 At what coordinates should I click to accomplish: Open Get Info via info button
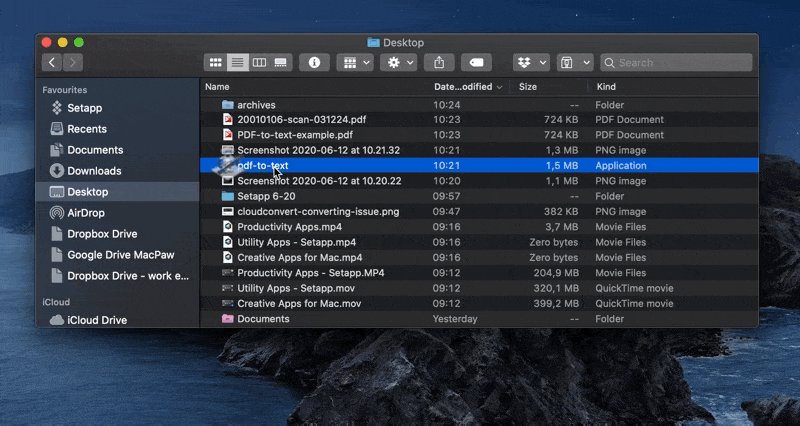314,63
